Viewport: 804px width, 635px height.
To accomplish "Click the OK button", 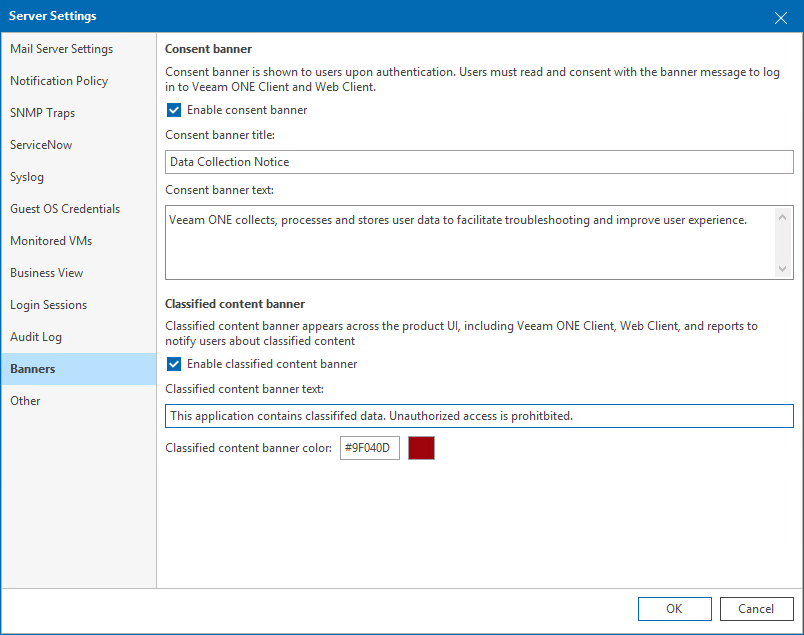I will click(x=674, y=608).
